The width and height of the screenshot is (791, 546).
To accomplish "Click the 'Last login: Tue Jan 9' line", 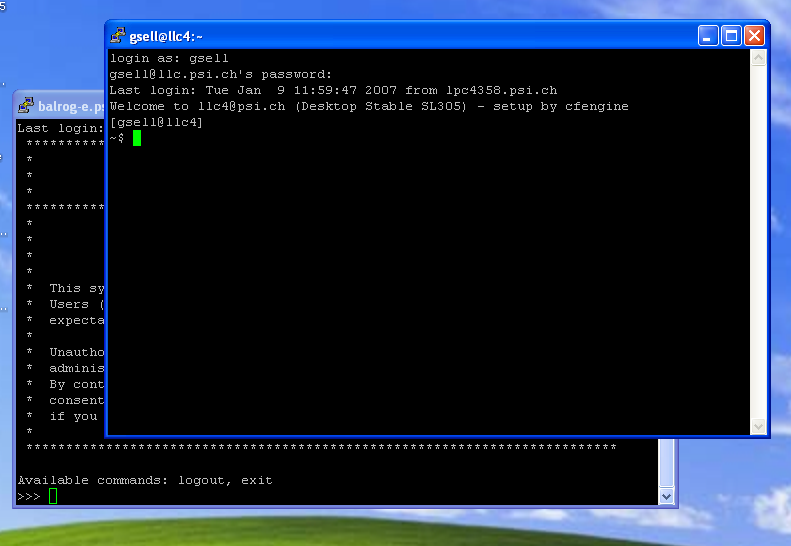I will tap(333, 91).
